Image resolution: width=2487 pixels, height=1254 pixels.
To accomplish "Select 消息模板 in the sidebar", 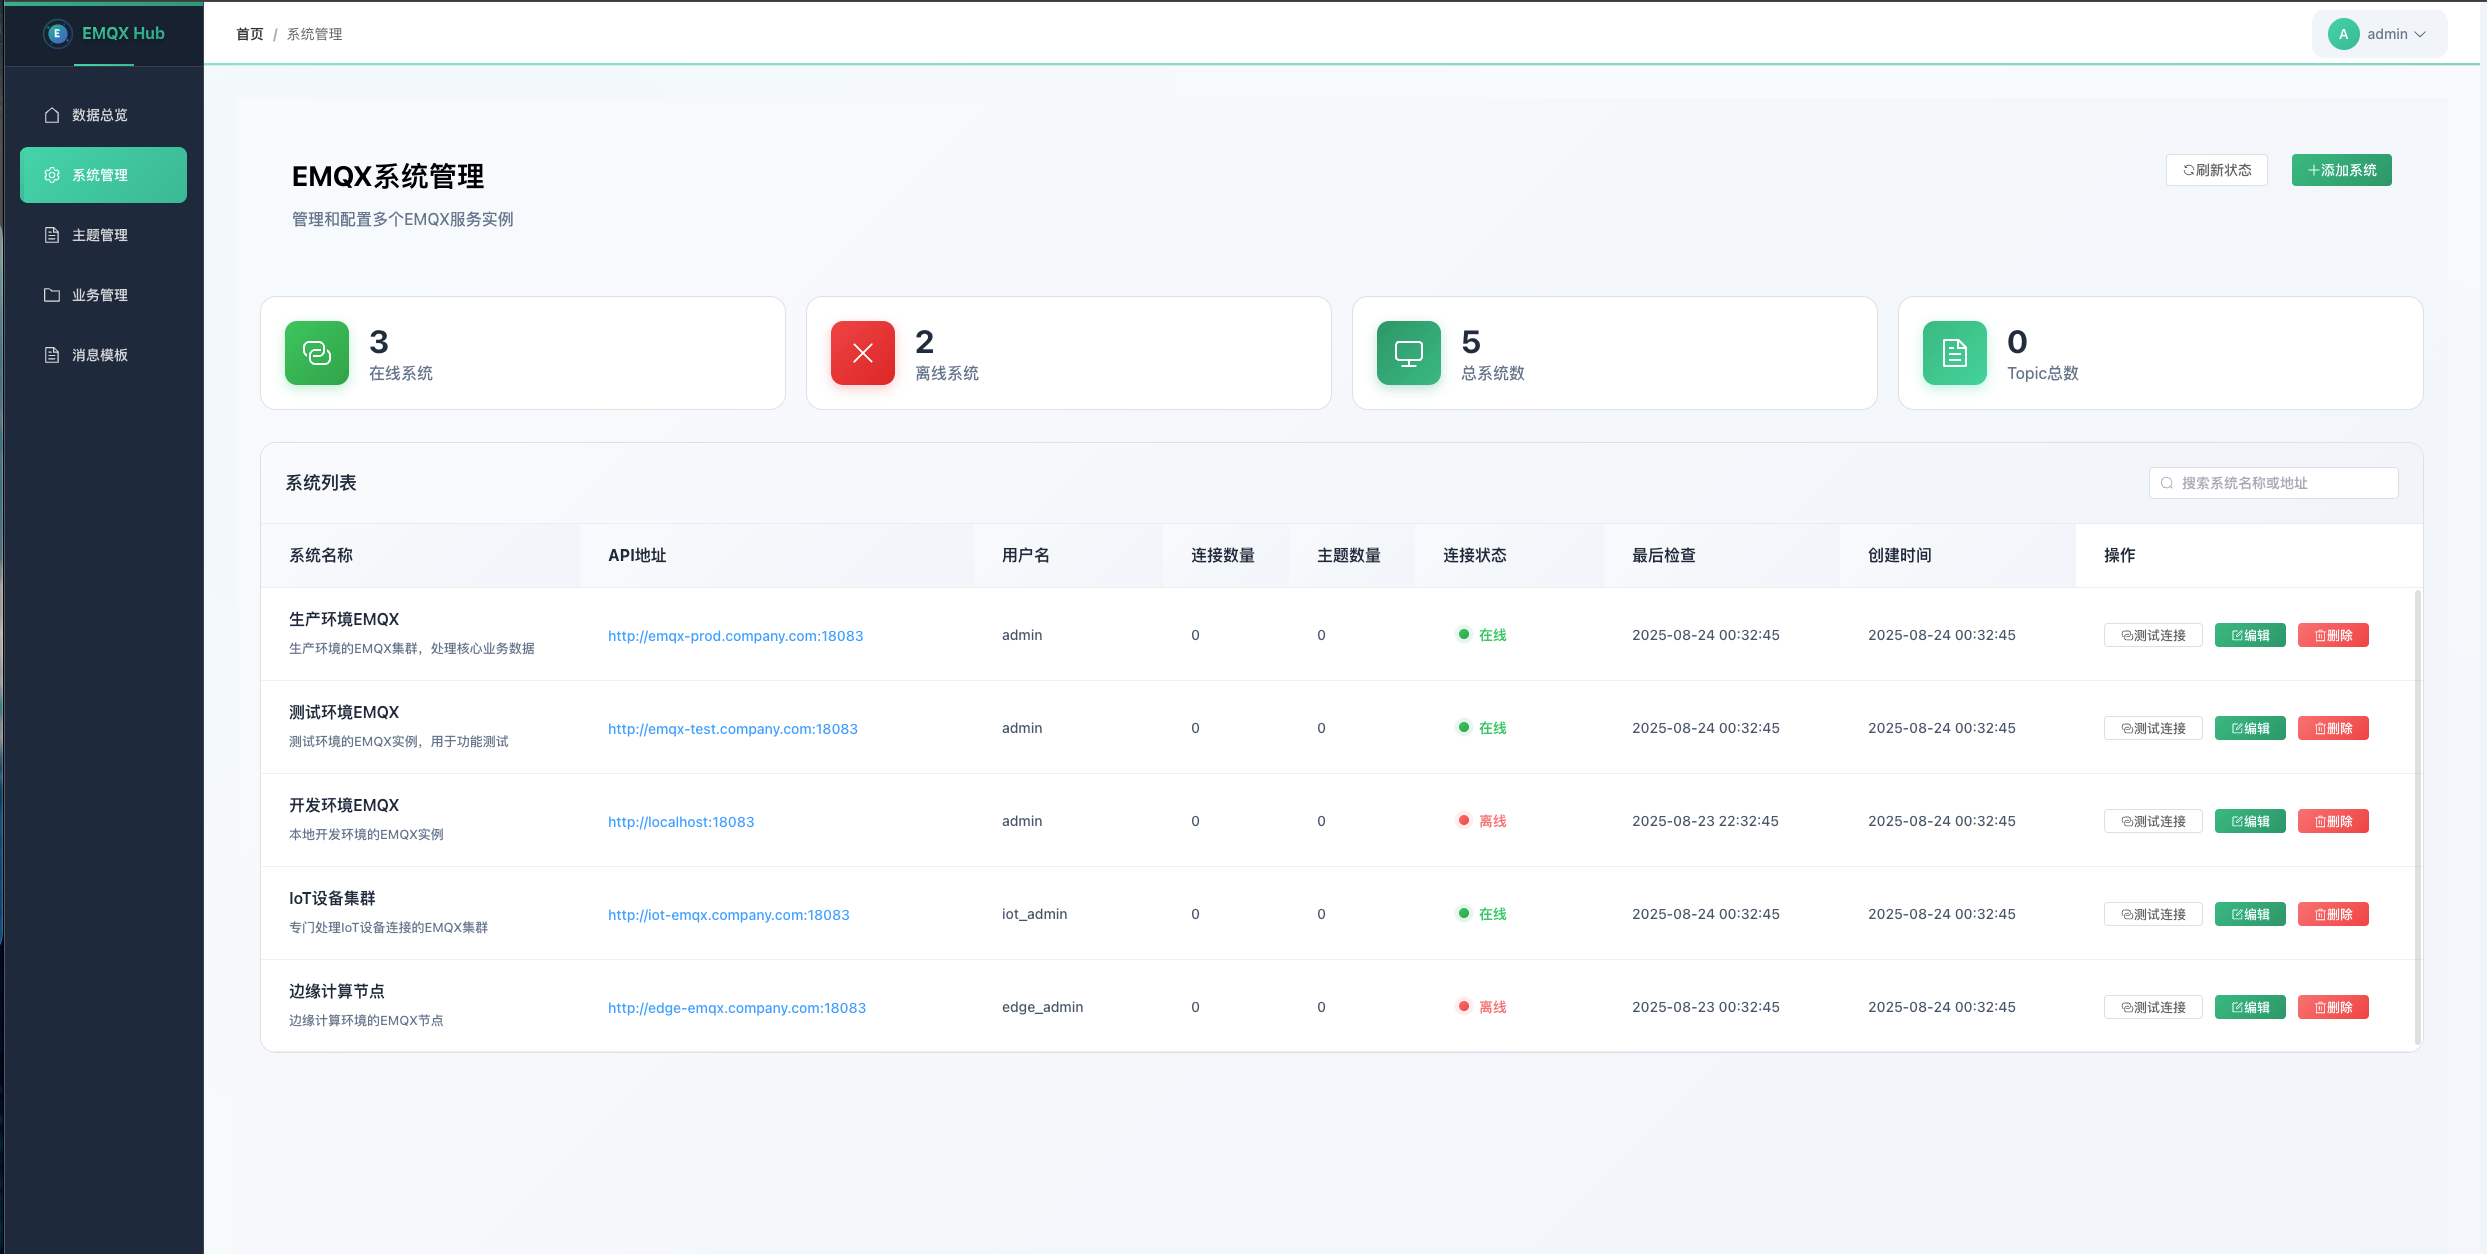I will point(100,355).
